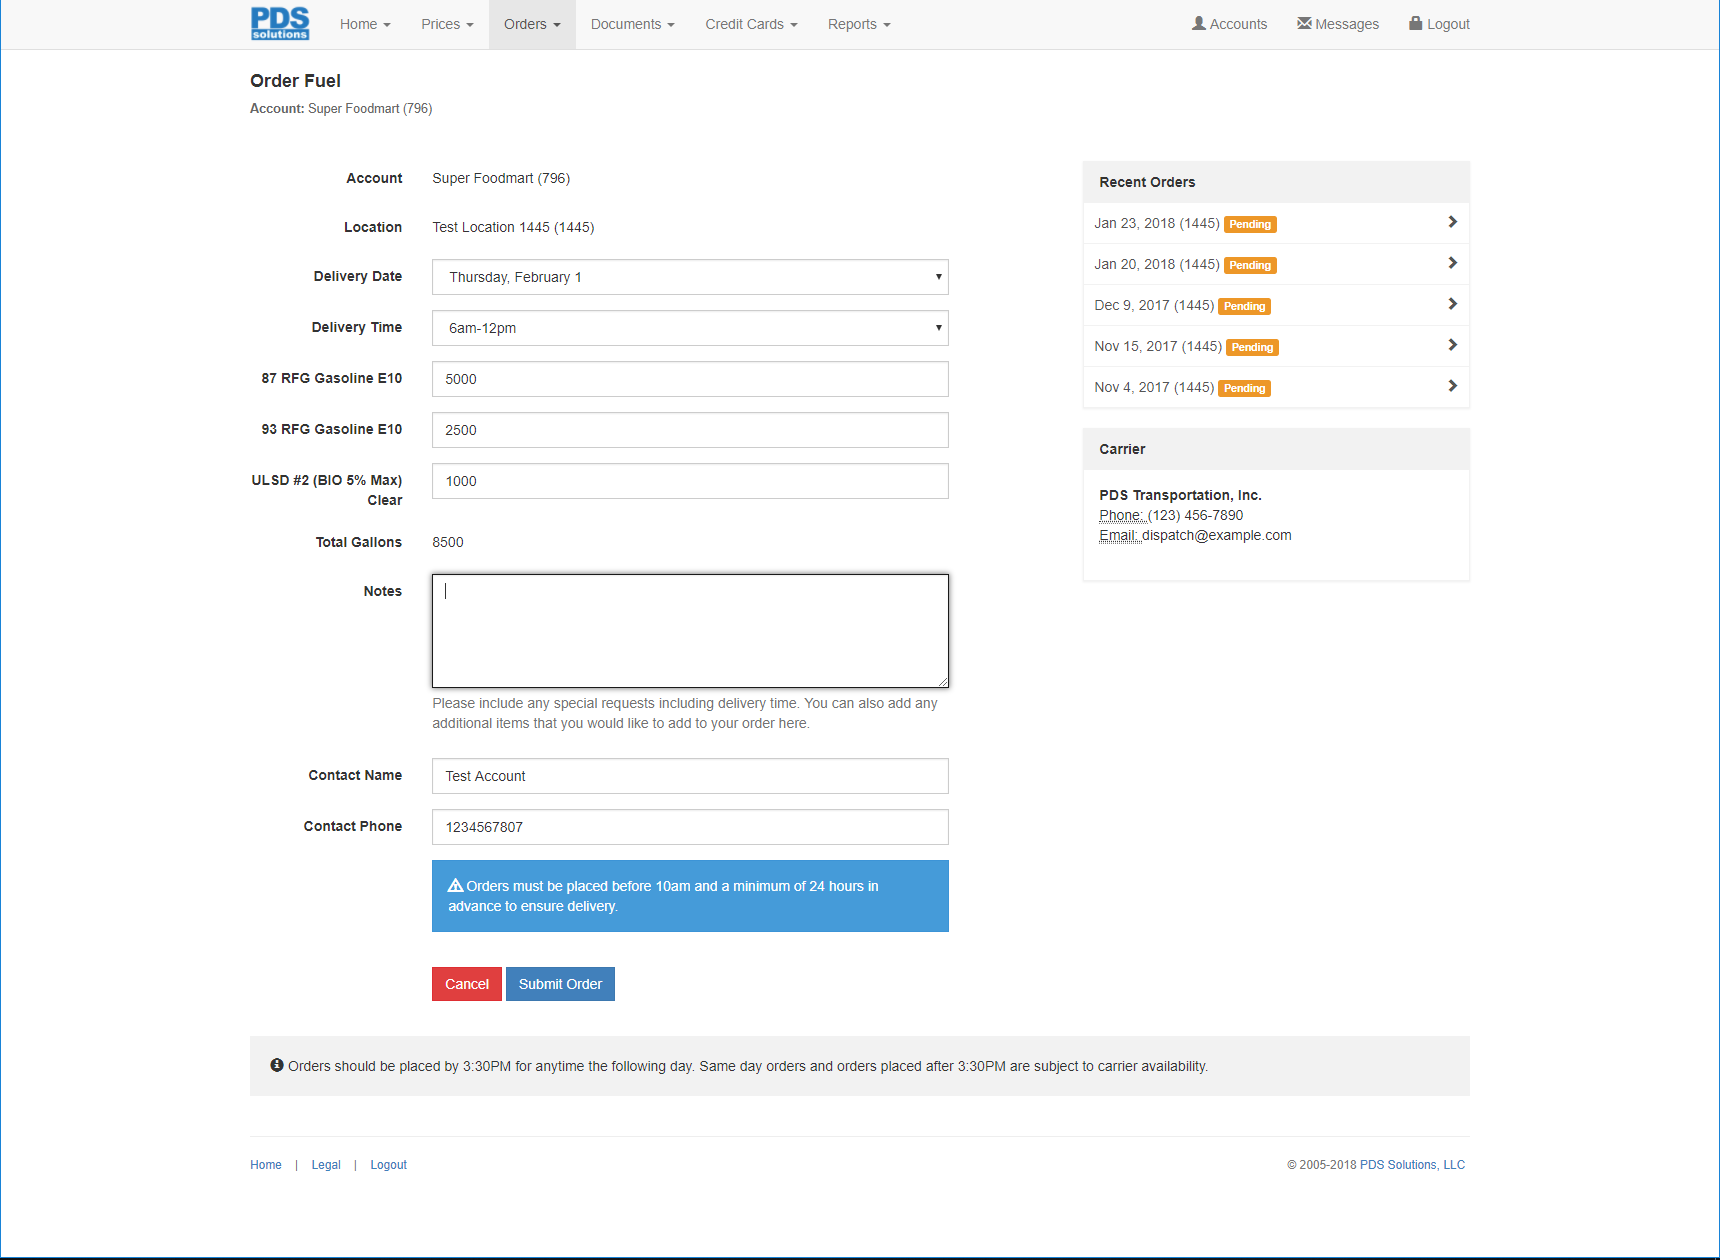The image size is (1720, 1260).
Task: Click the Logout lock icon
Action: click(x=1415, y=23)
